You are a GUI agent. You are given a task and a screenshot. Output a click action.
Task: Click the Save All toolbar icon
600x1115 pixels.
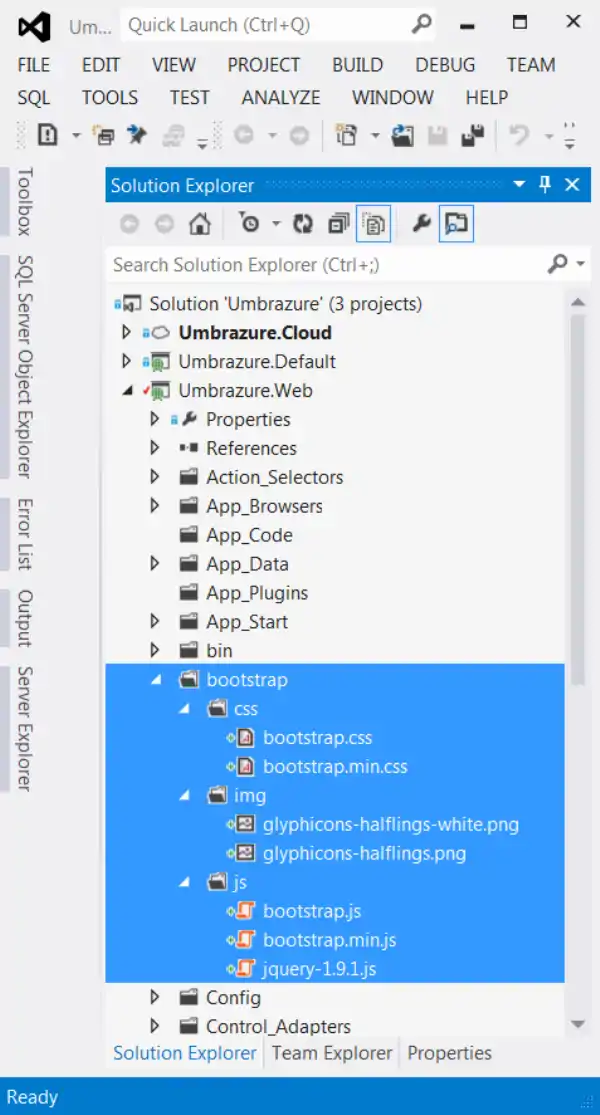[473, 134]
